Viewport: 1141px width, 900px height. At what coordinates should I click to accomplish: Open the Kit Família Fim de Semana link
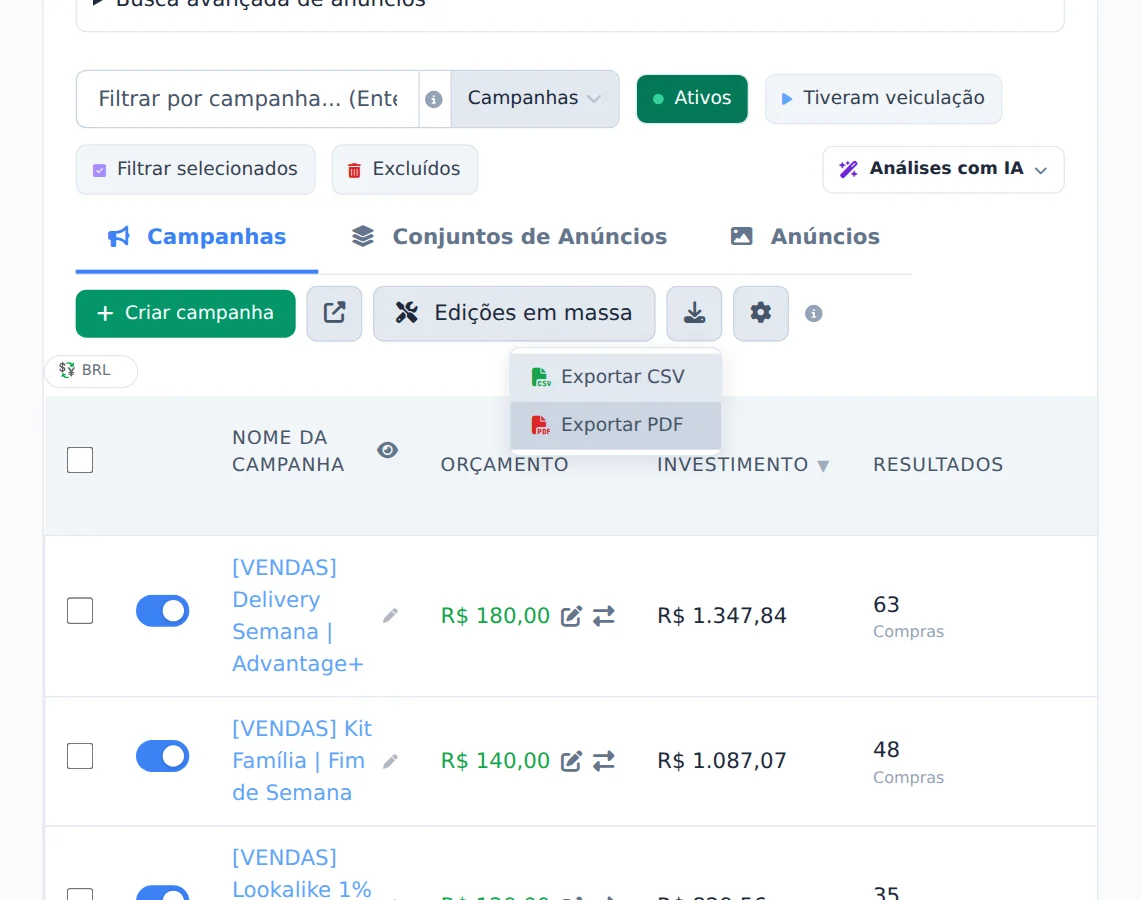pyautogui.click(x=302, y=760)
